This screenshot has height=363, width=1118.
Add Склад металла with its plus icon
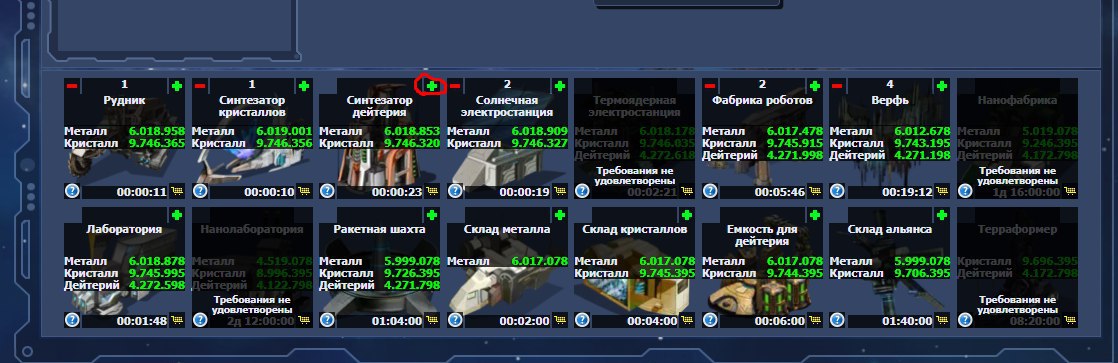click(560, 215)
